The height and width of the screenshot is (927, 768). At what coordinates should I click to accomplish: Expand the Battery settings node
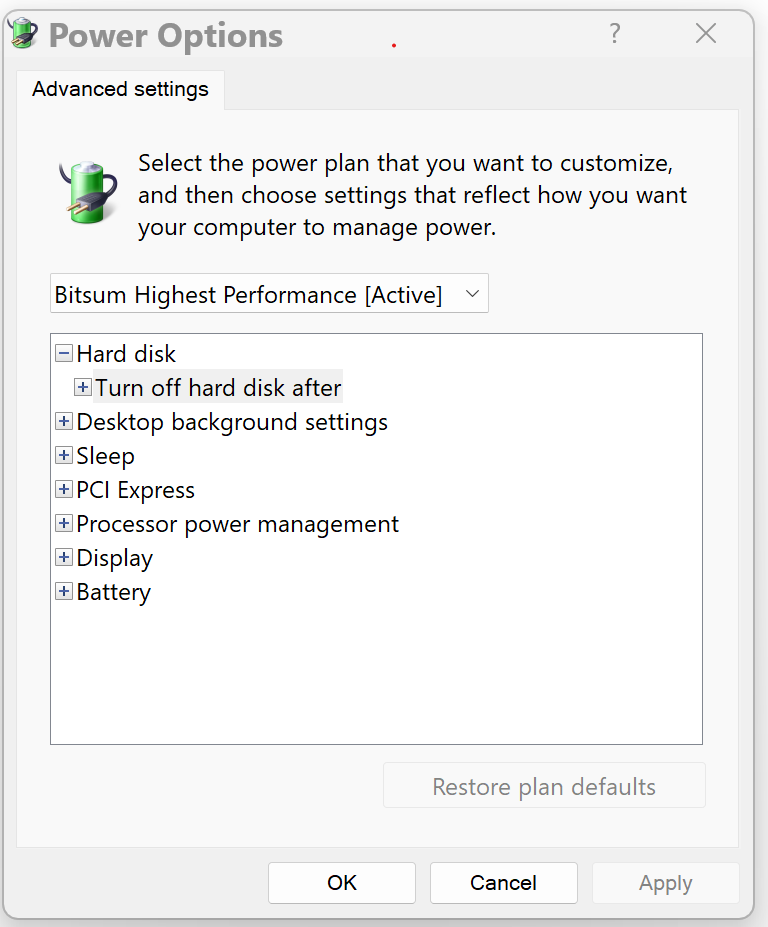pyautogui.click(x=64, y=592)
